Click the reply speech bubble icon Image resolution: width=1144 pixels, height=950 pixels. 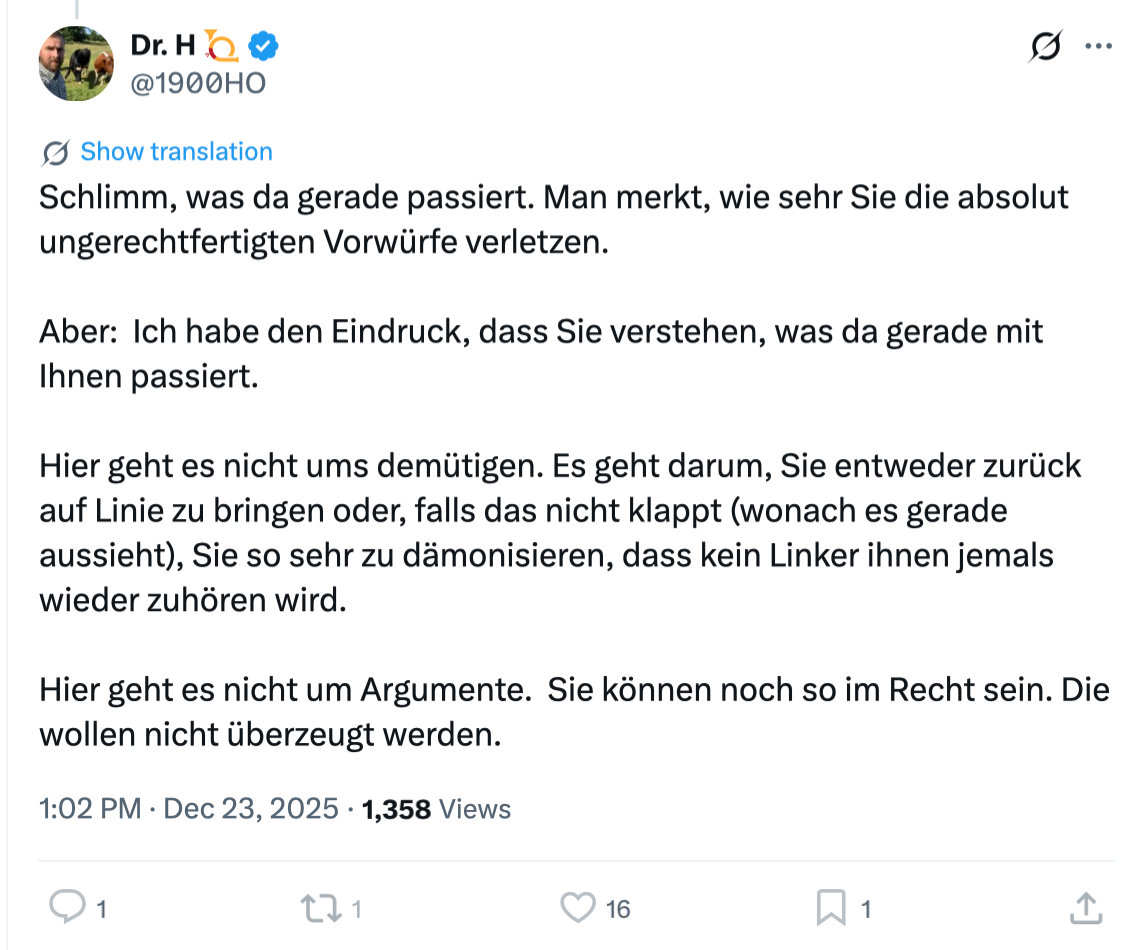click(x=67, y=907)
